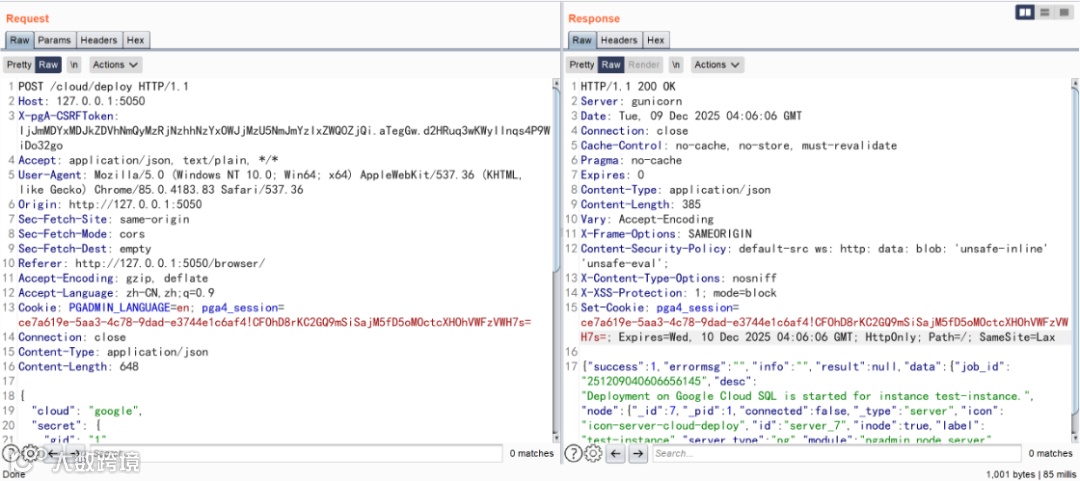Click the Accept-Encoding request header
Image resolution: width=1080 pixels, height=481 pixels.
[x=113, y=278]
